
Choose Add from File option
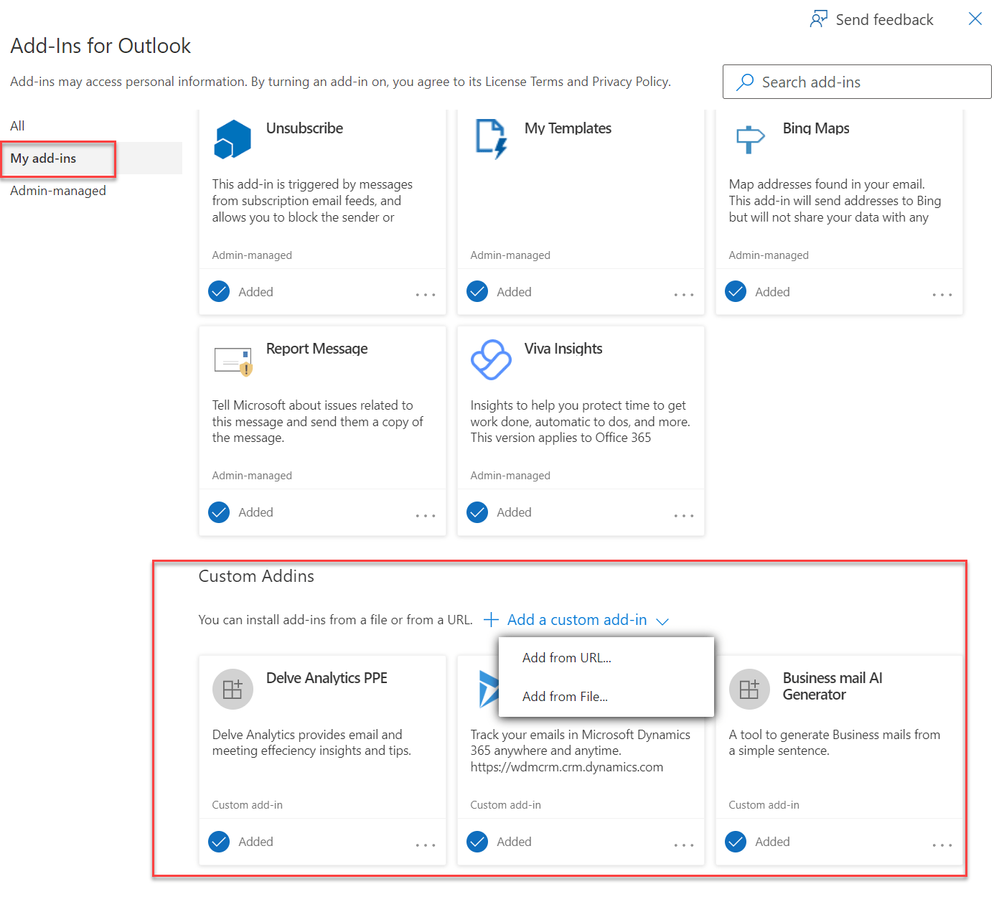tap(565, 696)
